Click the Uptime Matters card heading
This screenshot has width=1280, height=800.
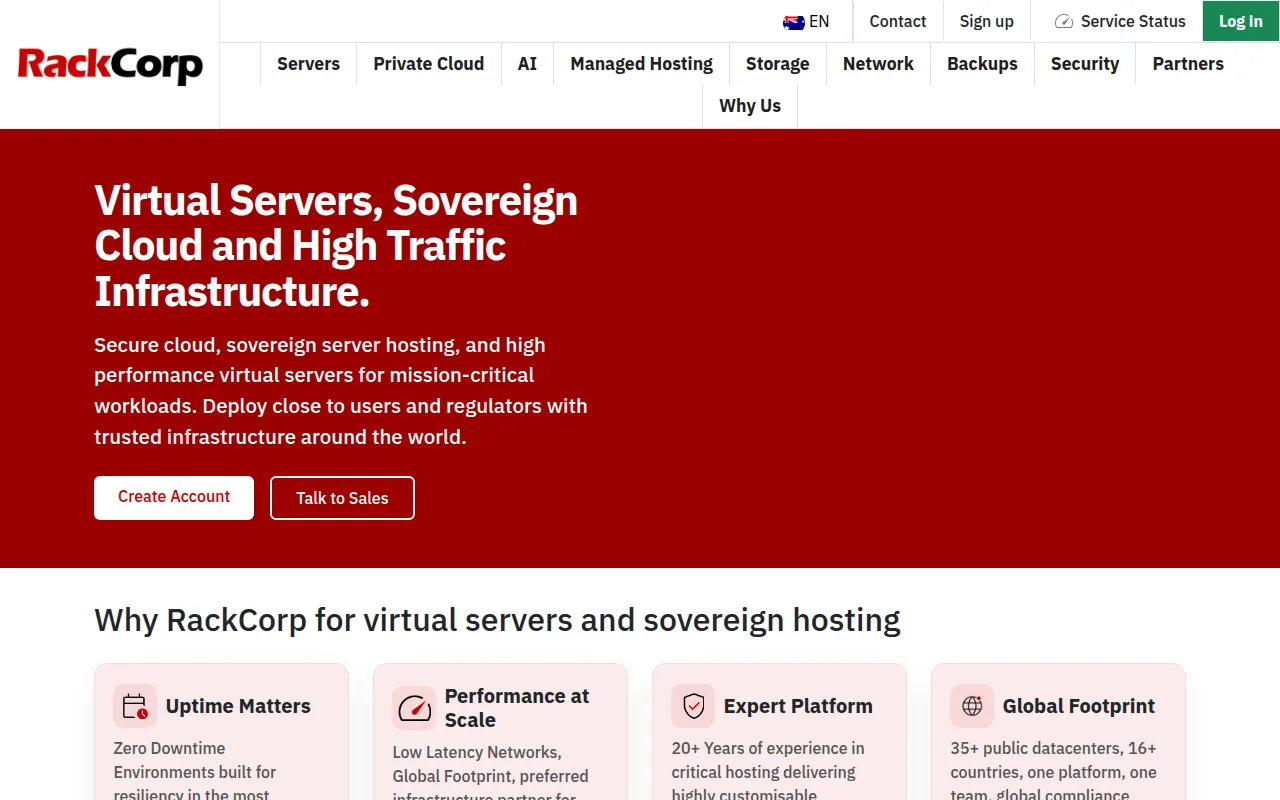(238, 706)
